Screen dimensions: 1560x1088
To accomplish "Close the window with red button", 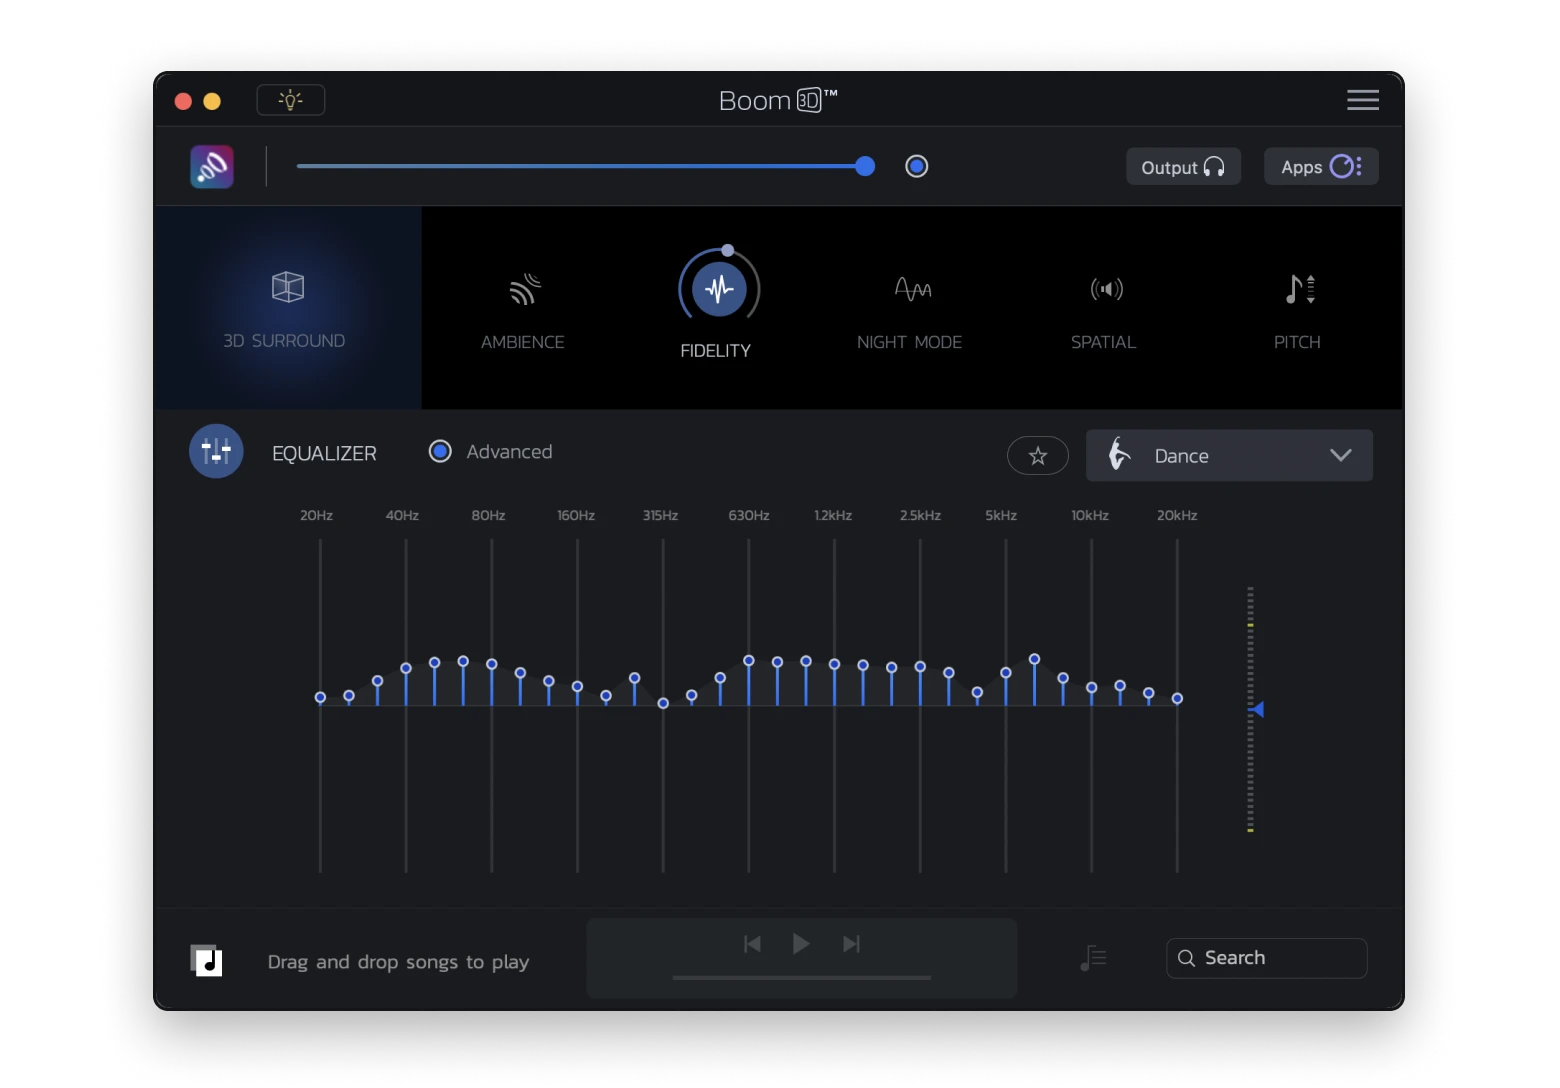I will click(183, 101).
